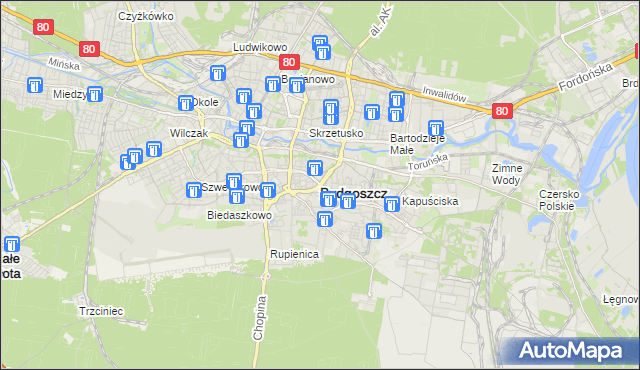Open the ATM marker above the Małe label at the left edge
640x370 pixels.
[12, 245]
